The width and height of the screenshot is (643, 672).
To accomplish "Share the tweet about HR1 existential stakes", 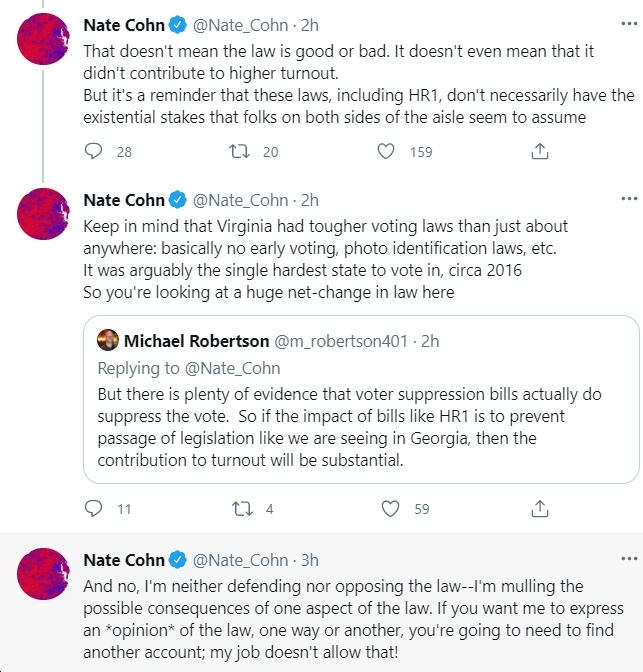I will click(540, 151).
